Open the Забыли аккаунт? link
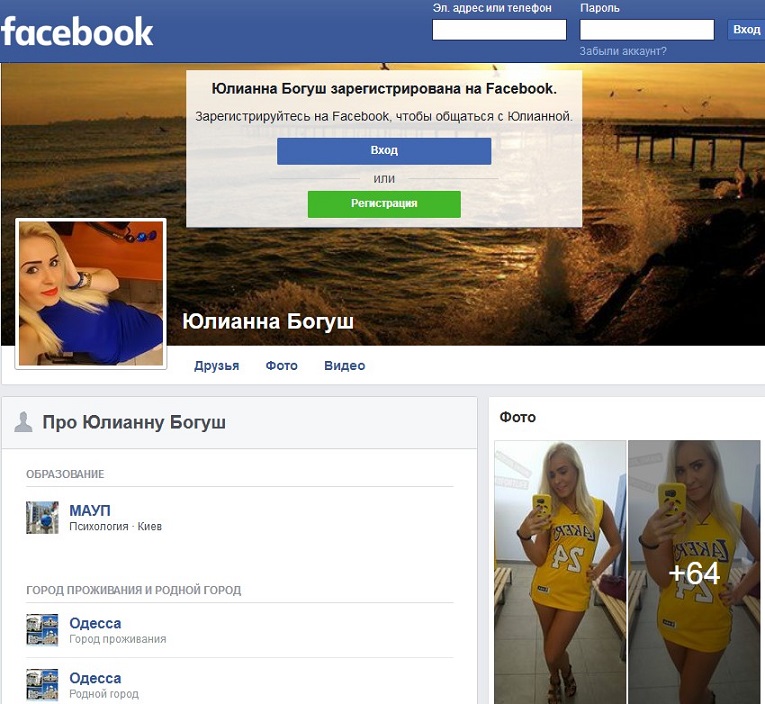This screenshot has height=704, width=765. [623, 51]
